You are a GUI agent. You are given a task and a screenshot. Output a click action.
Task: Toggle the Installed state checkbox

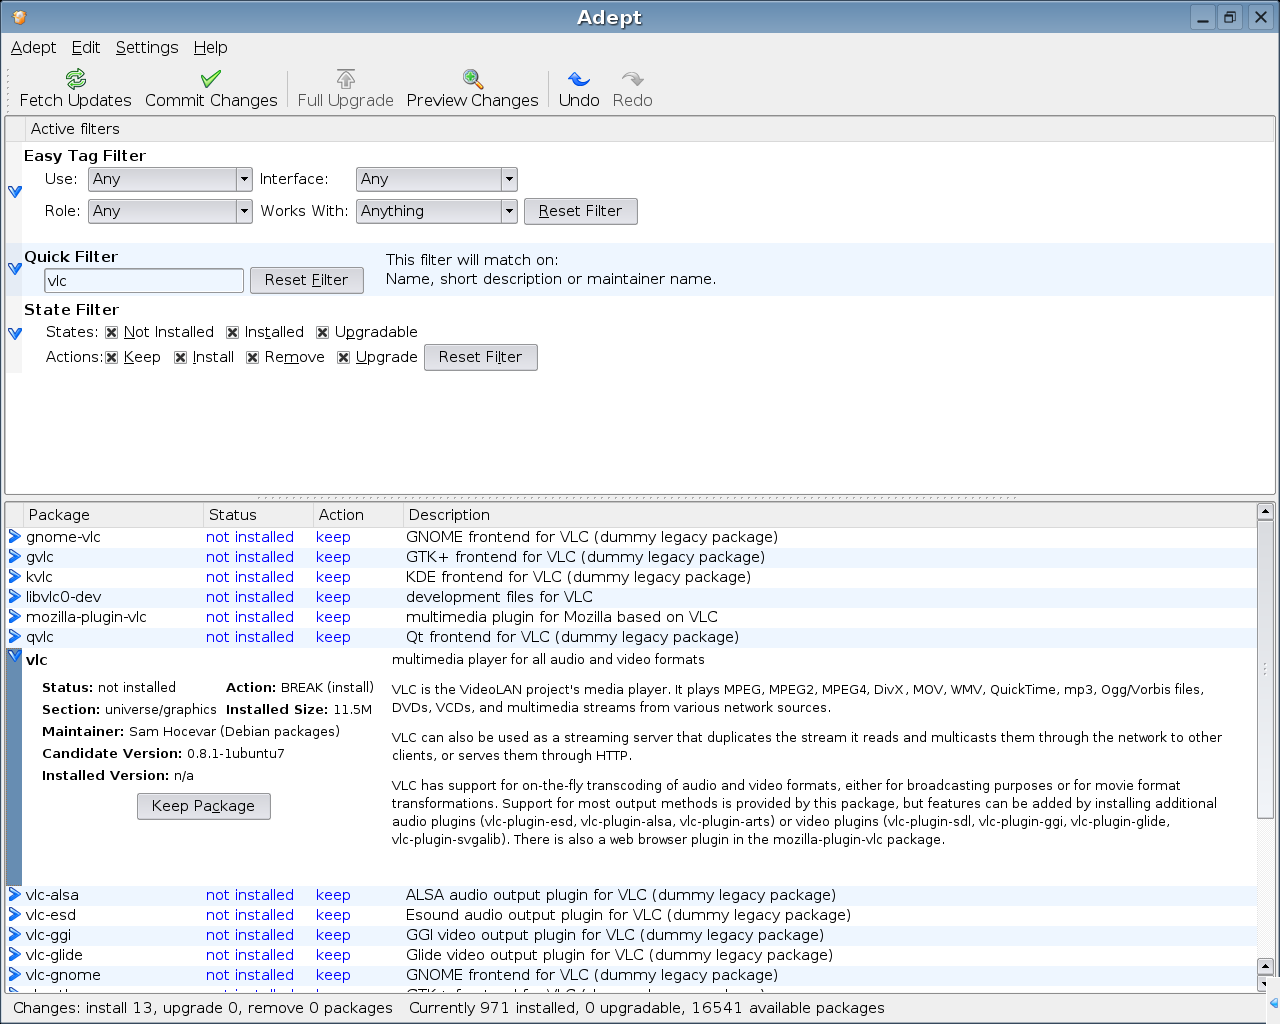[233, 333]
